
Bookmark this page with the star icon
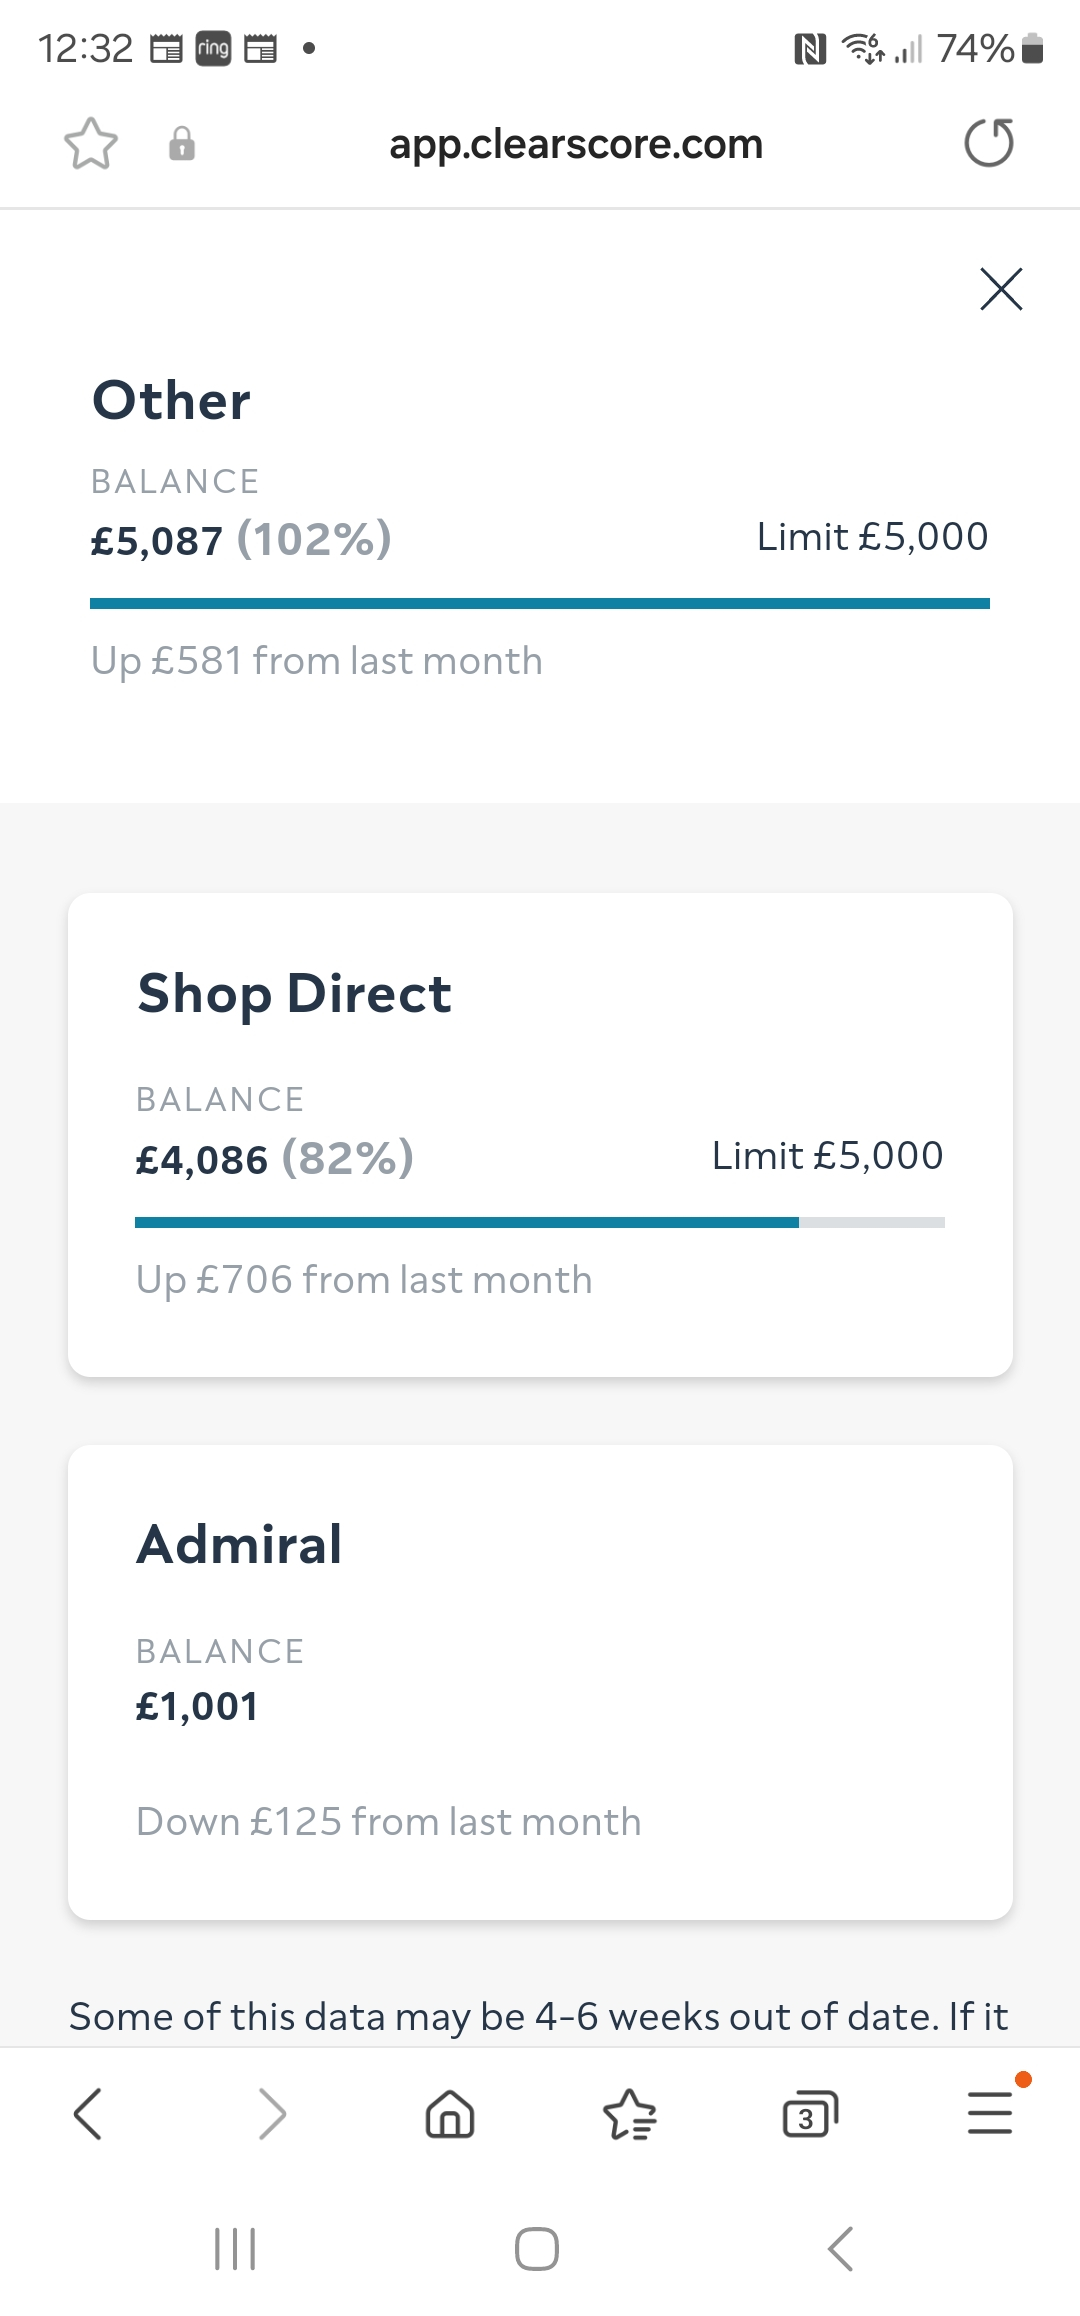[91, 144]
